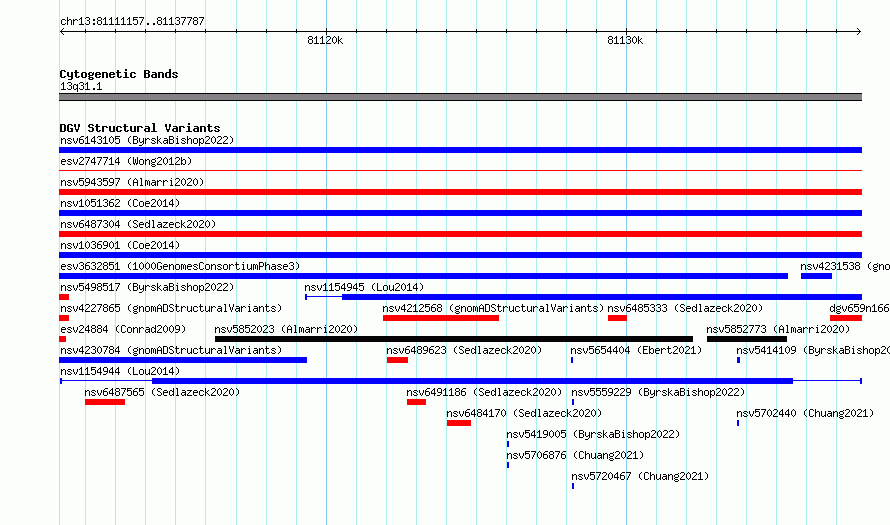Click the small red bar under nsv5498517

64,297
